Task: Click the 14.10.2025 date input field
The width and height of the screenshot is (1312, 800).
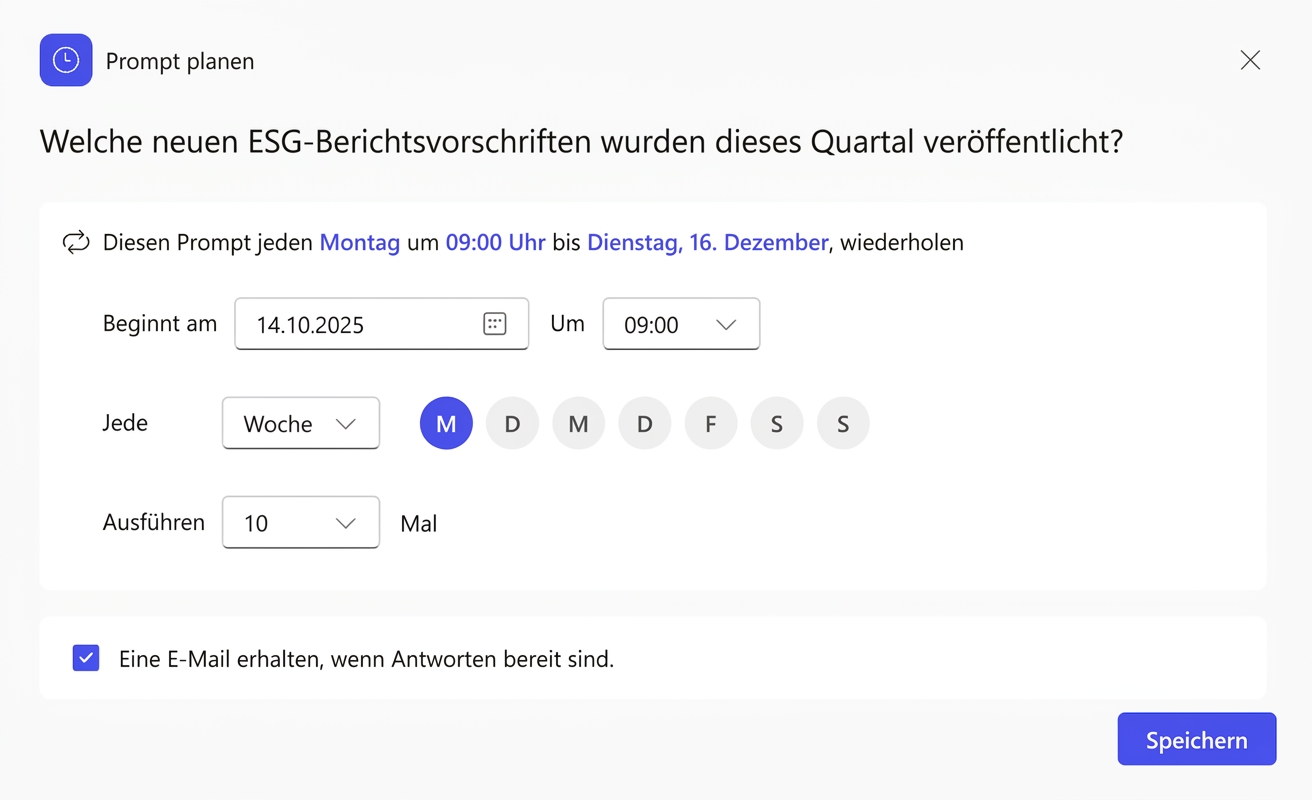Action: [x=381, y=324]
